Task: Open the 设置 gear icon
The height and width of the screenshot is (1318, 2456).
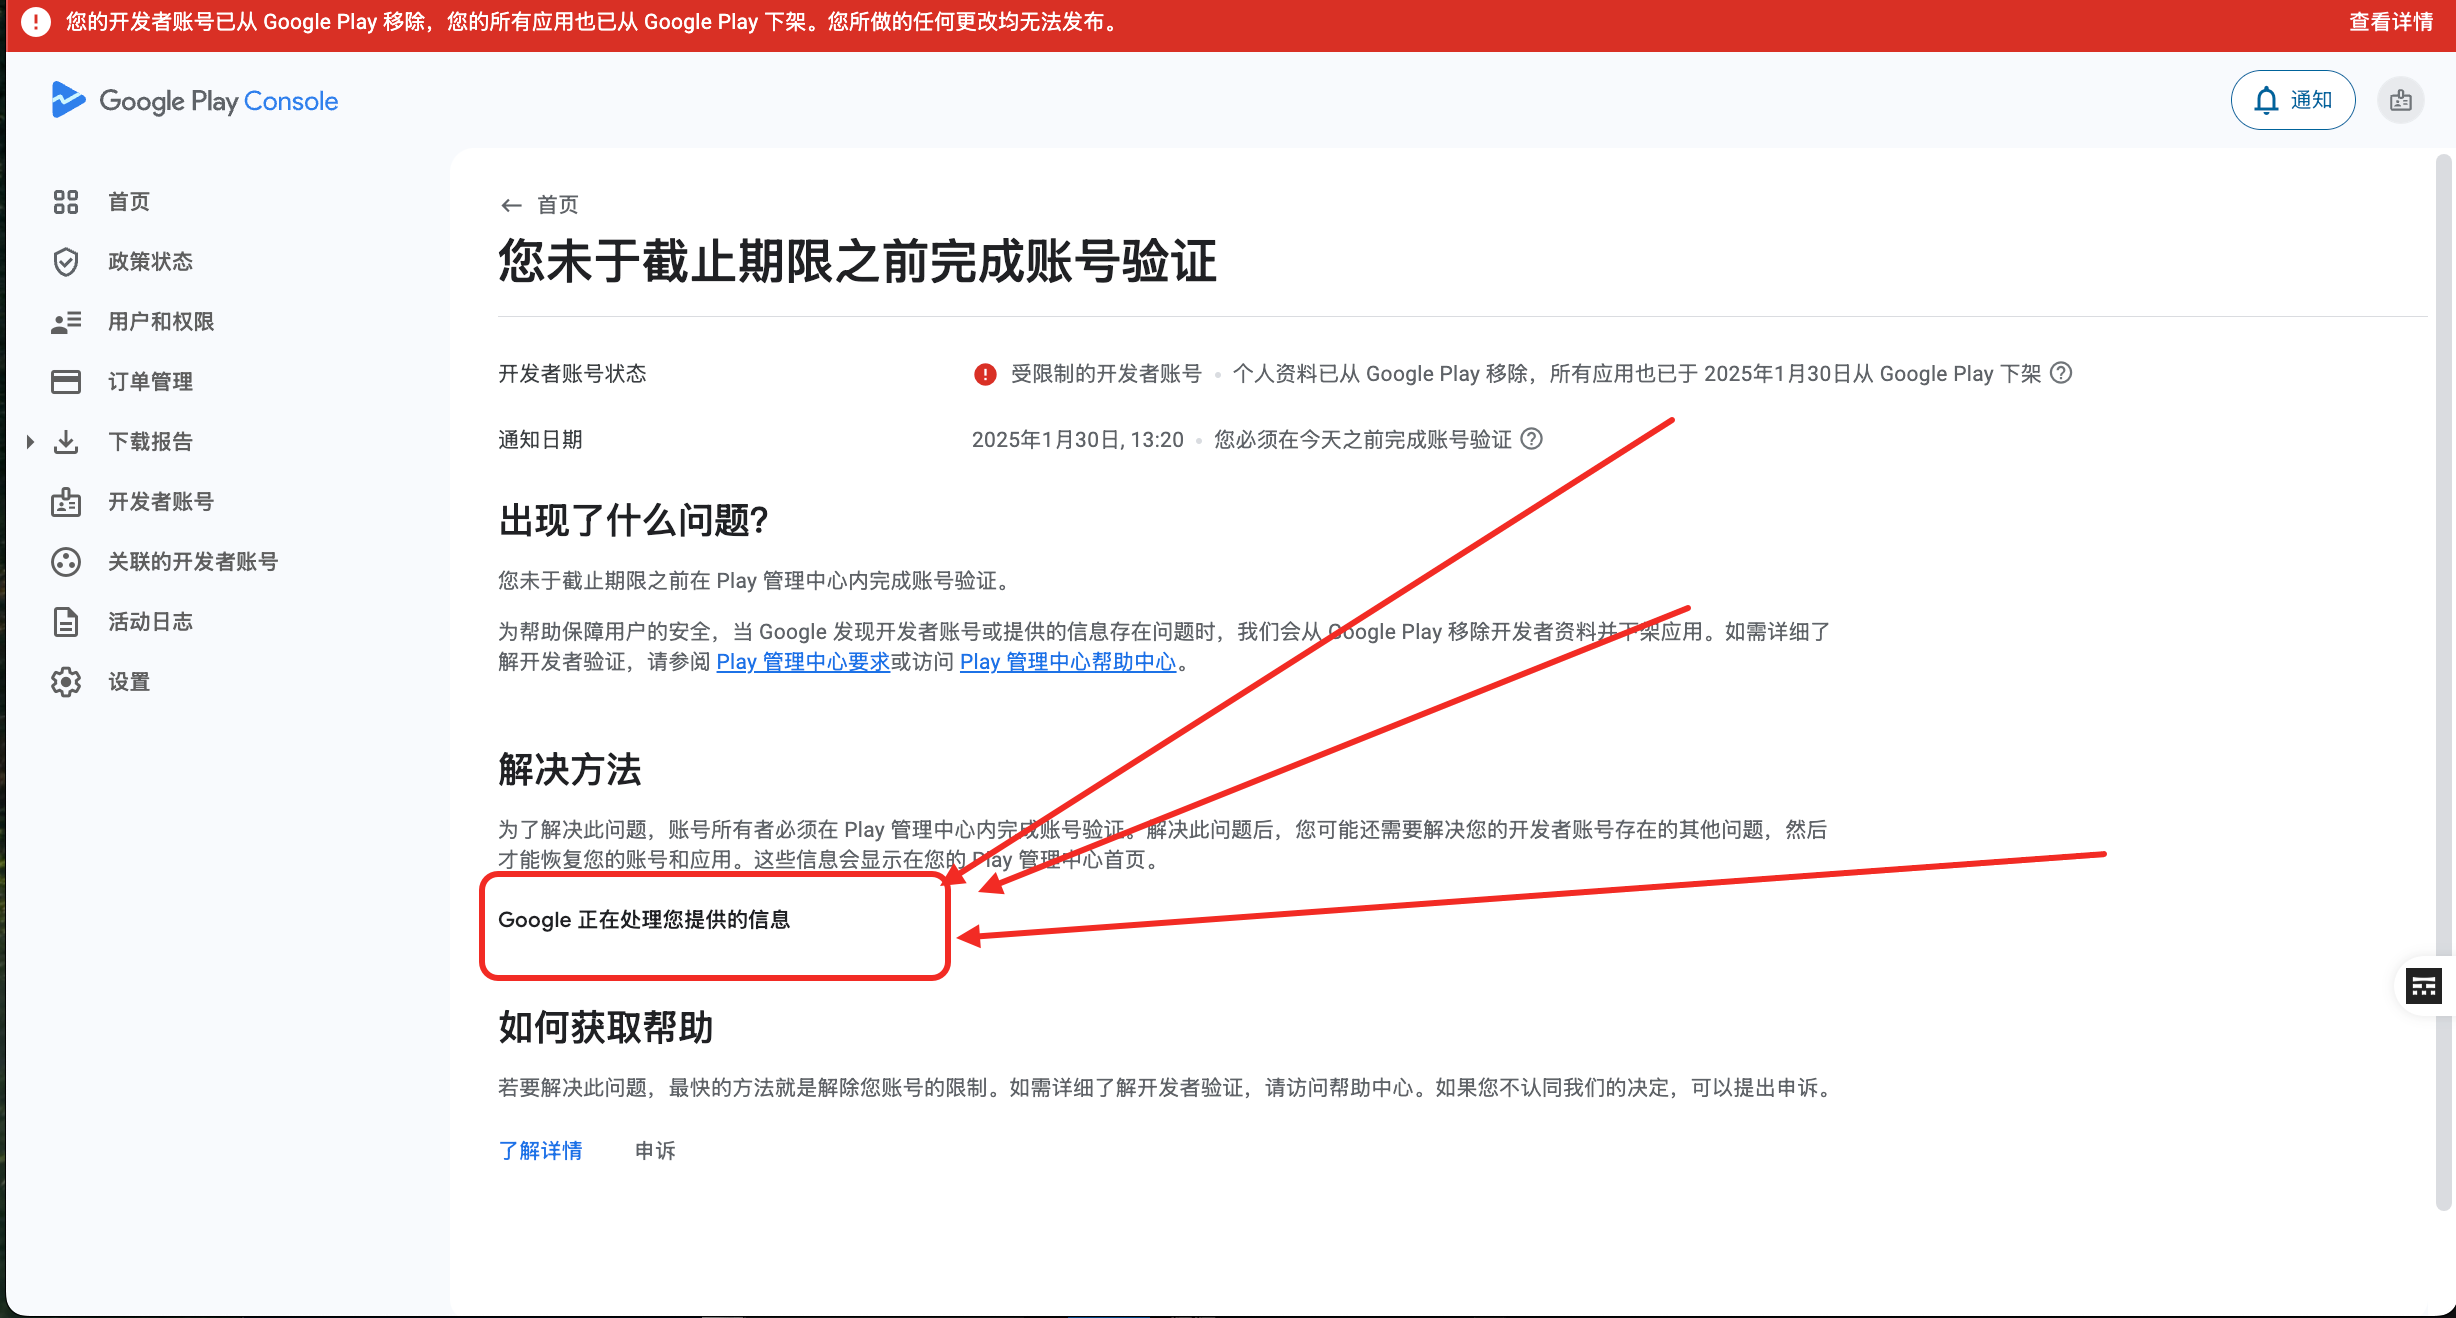Action: [65, 681]
